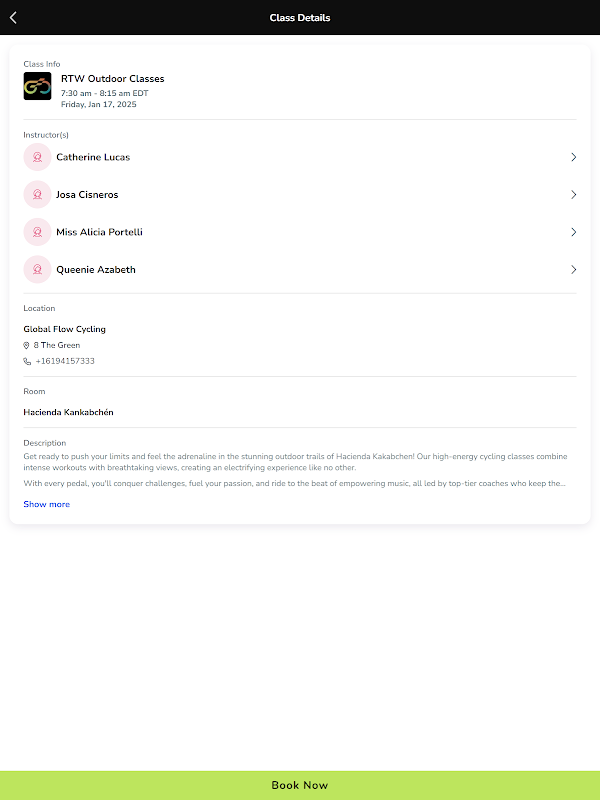
Task: Click the Global Flow Cycling location name
Action: coord(65,329)
